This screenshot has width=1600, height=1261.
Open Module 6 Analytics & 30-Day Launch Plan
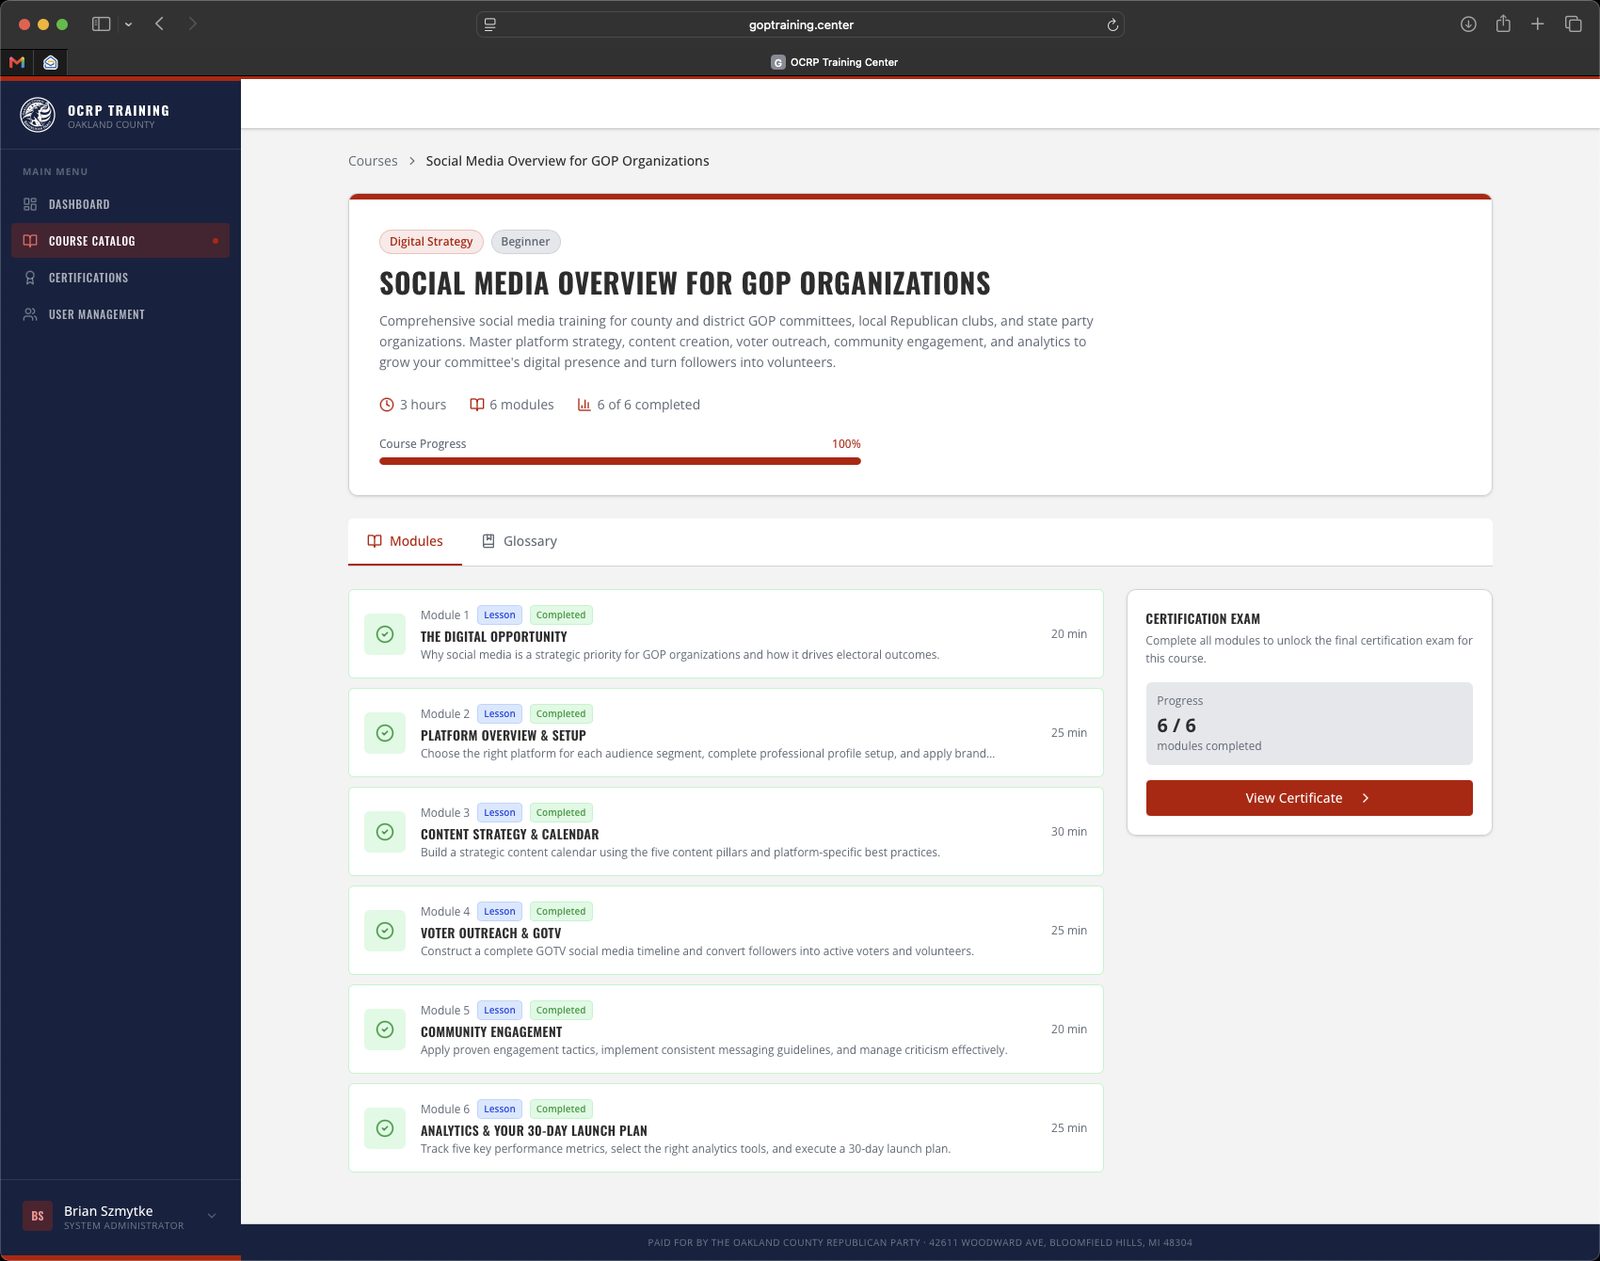click(726, 1128)
